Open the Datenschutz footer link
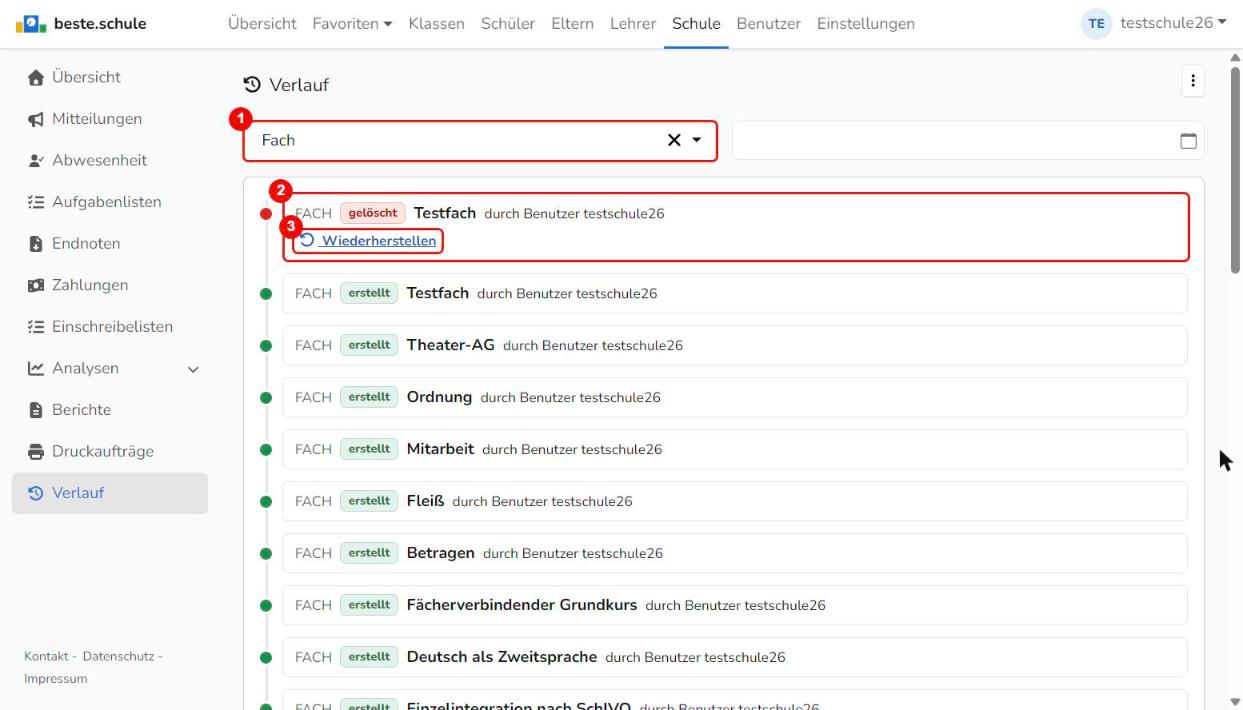The height and width of the screenshot is (710, 1243). coord(118,656)
